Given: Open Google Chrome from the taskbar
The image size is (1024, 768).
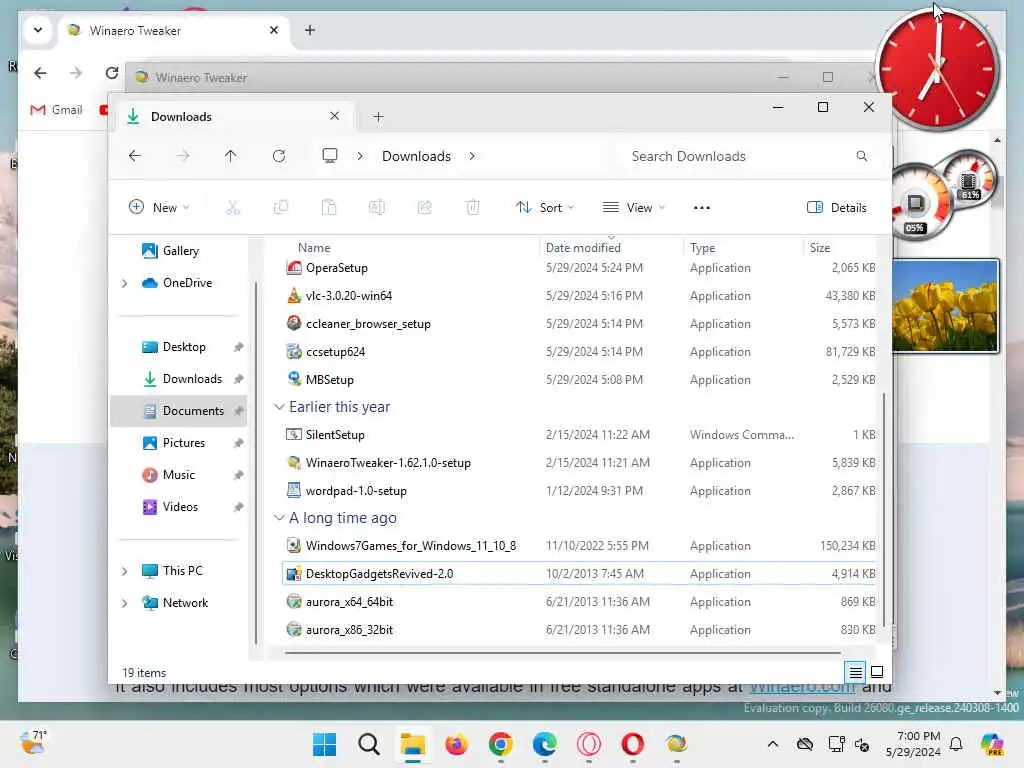Looking at the screenshot, I should tap(501, 744).
